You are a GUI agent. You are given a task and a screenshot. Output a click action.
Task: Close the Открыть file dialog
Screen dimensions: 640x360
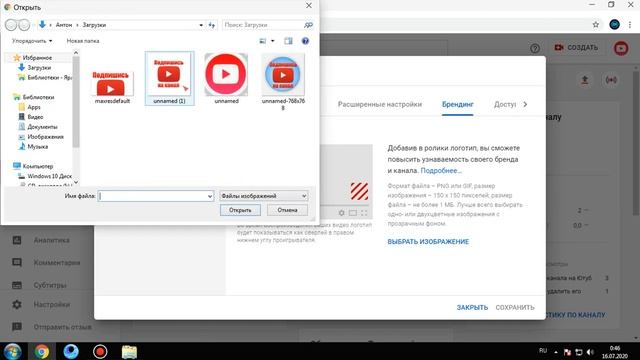(x=309, y=6)
